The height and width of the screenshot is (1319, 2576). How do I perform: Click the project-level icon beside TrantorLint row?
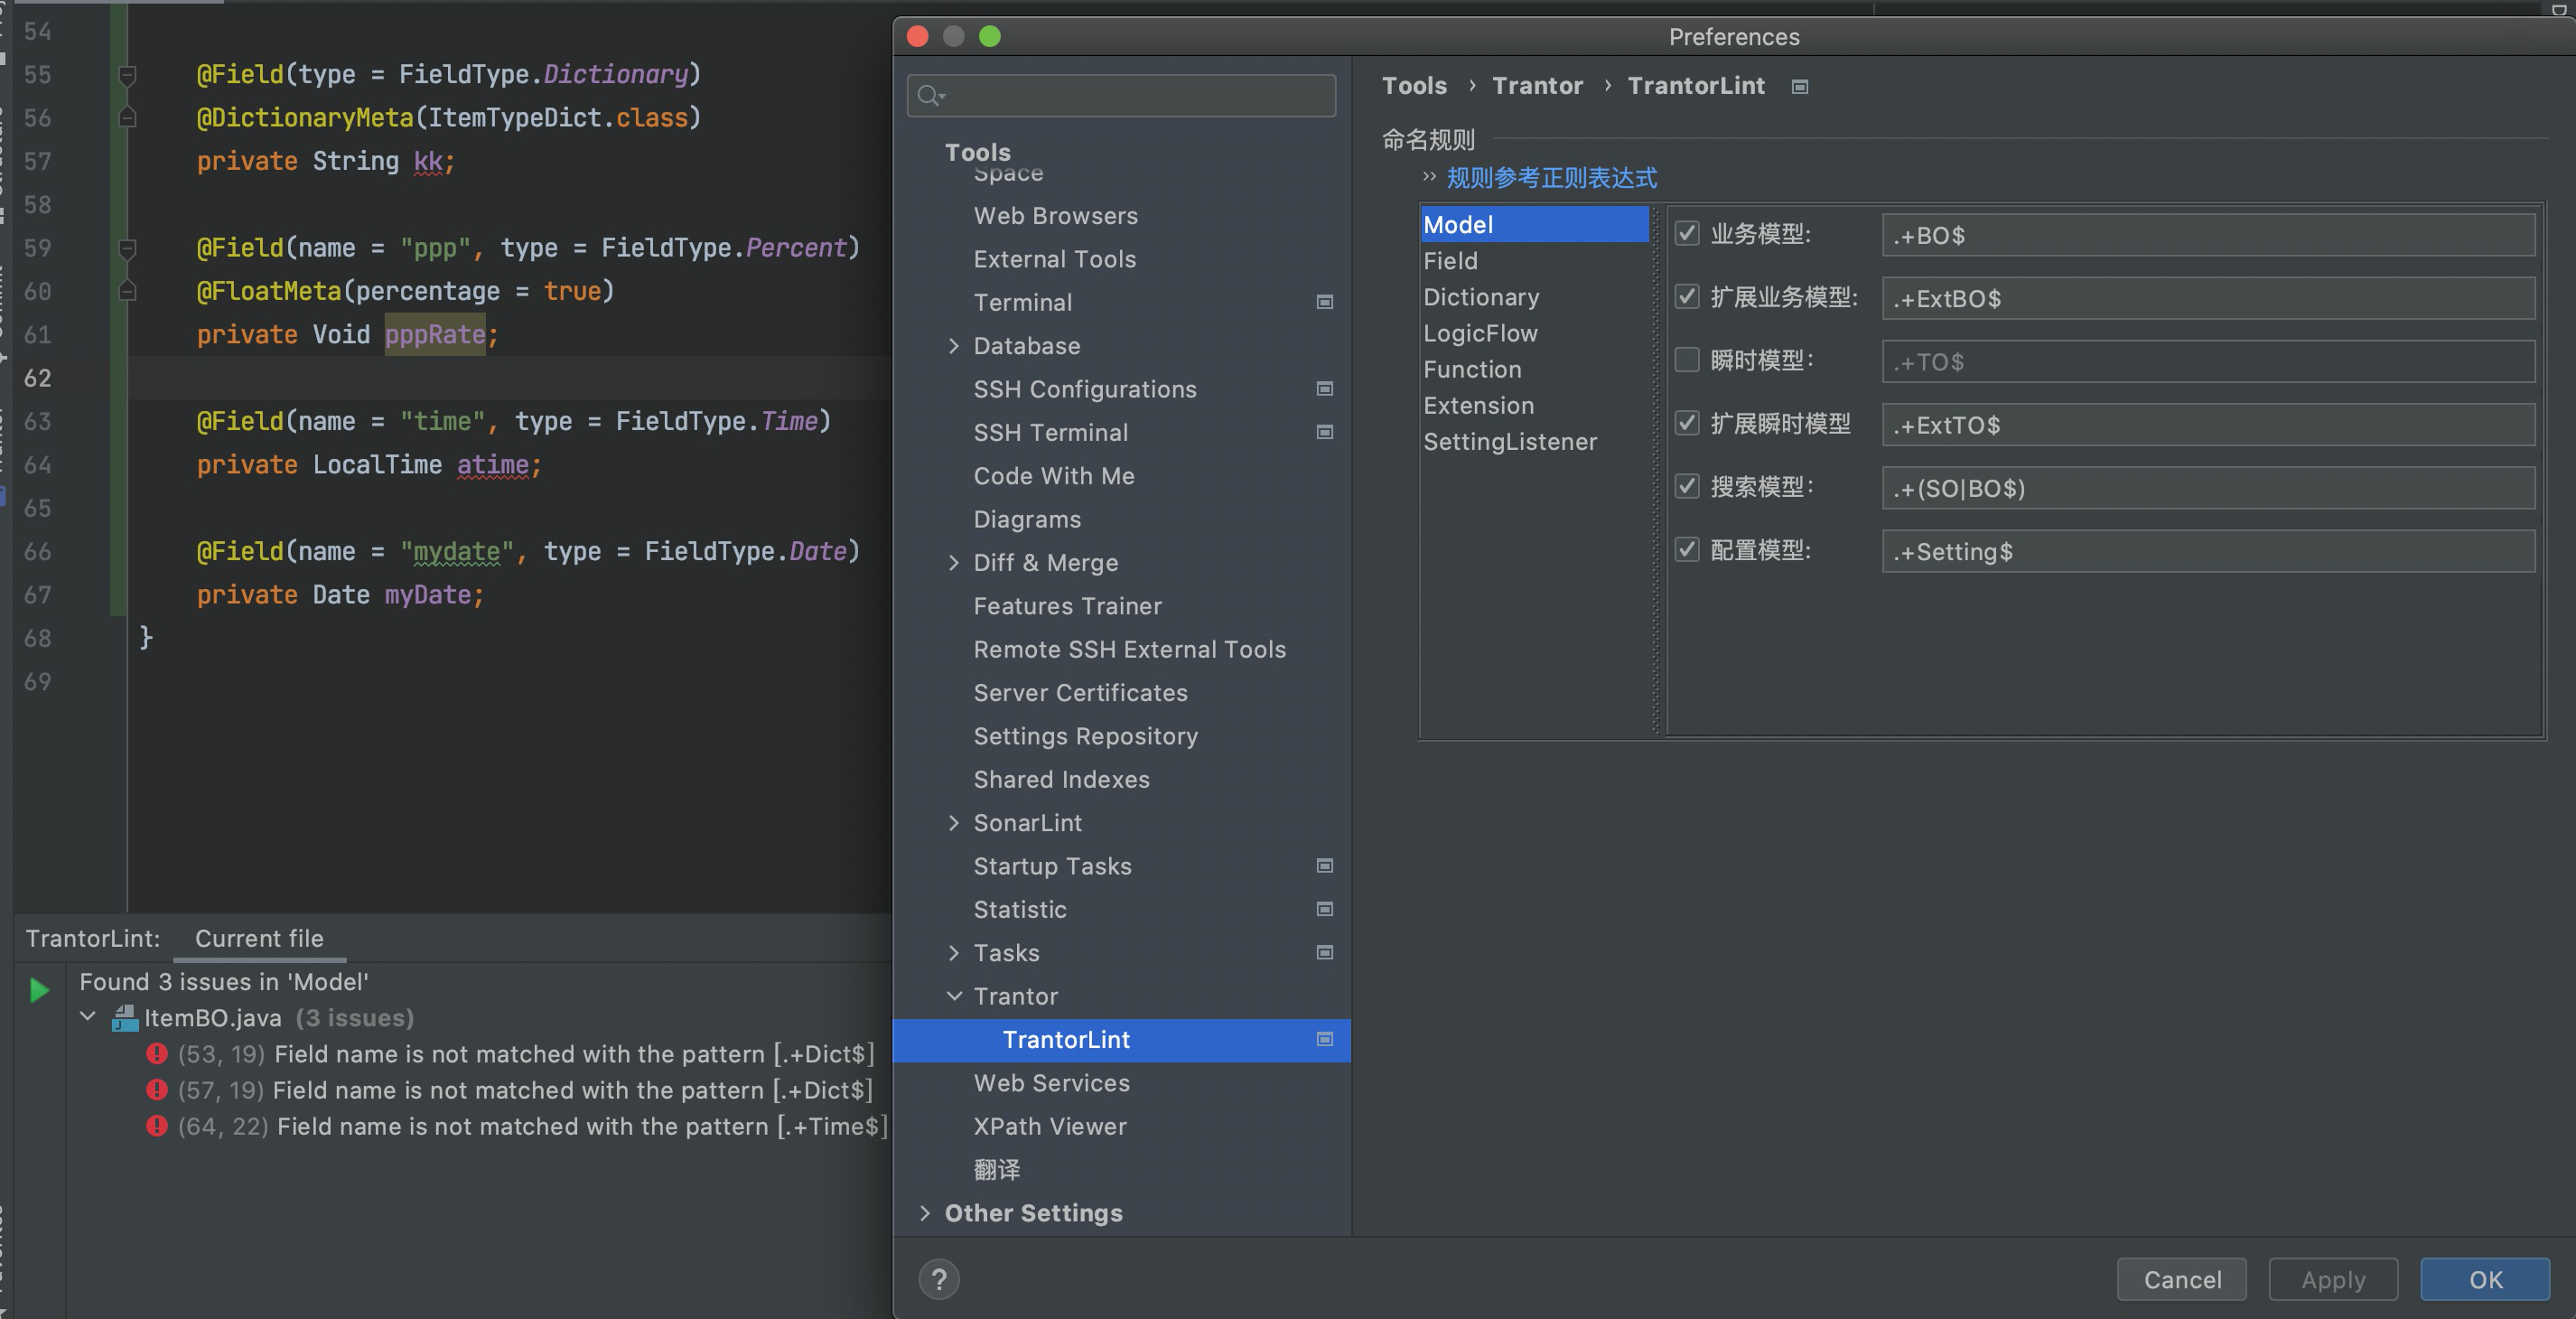coord(1325,1040)
